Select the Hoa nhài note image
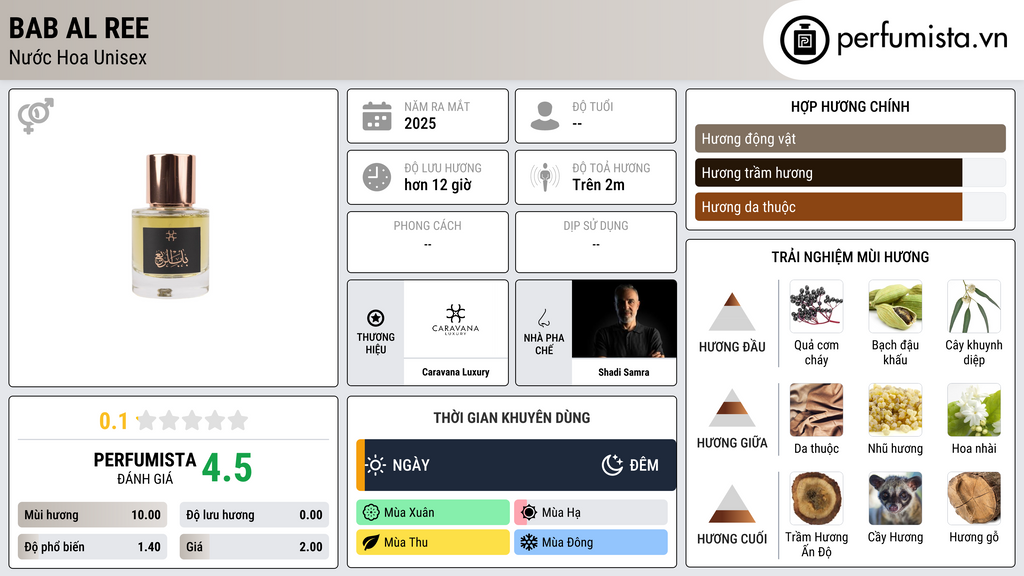The width and height of the screenshot is (1024, 576). pyautogui.click(x=974, y=410)
